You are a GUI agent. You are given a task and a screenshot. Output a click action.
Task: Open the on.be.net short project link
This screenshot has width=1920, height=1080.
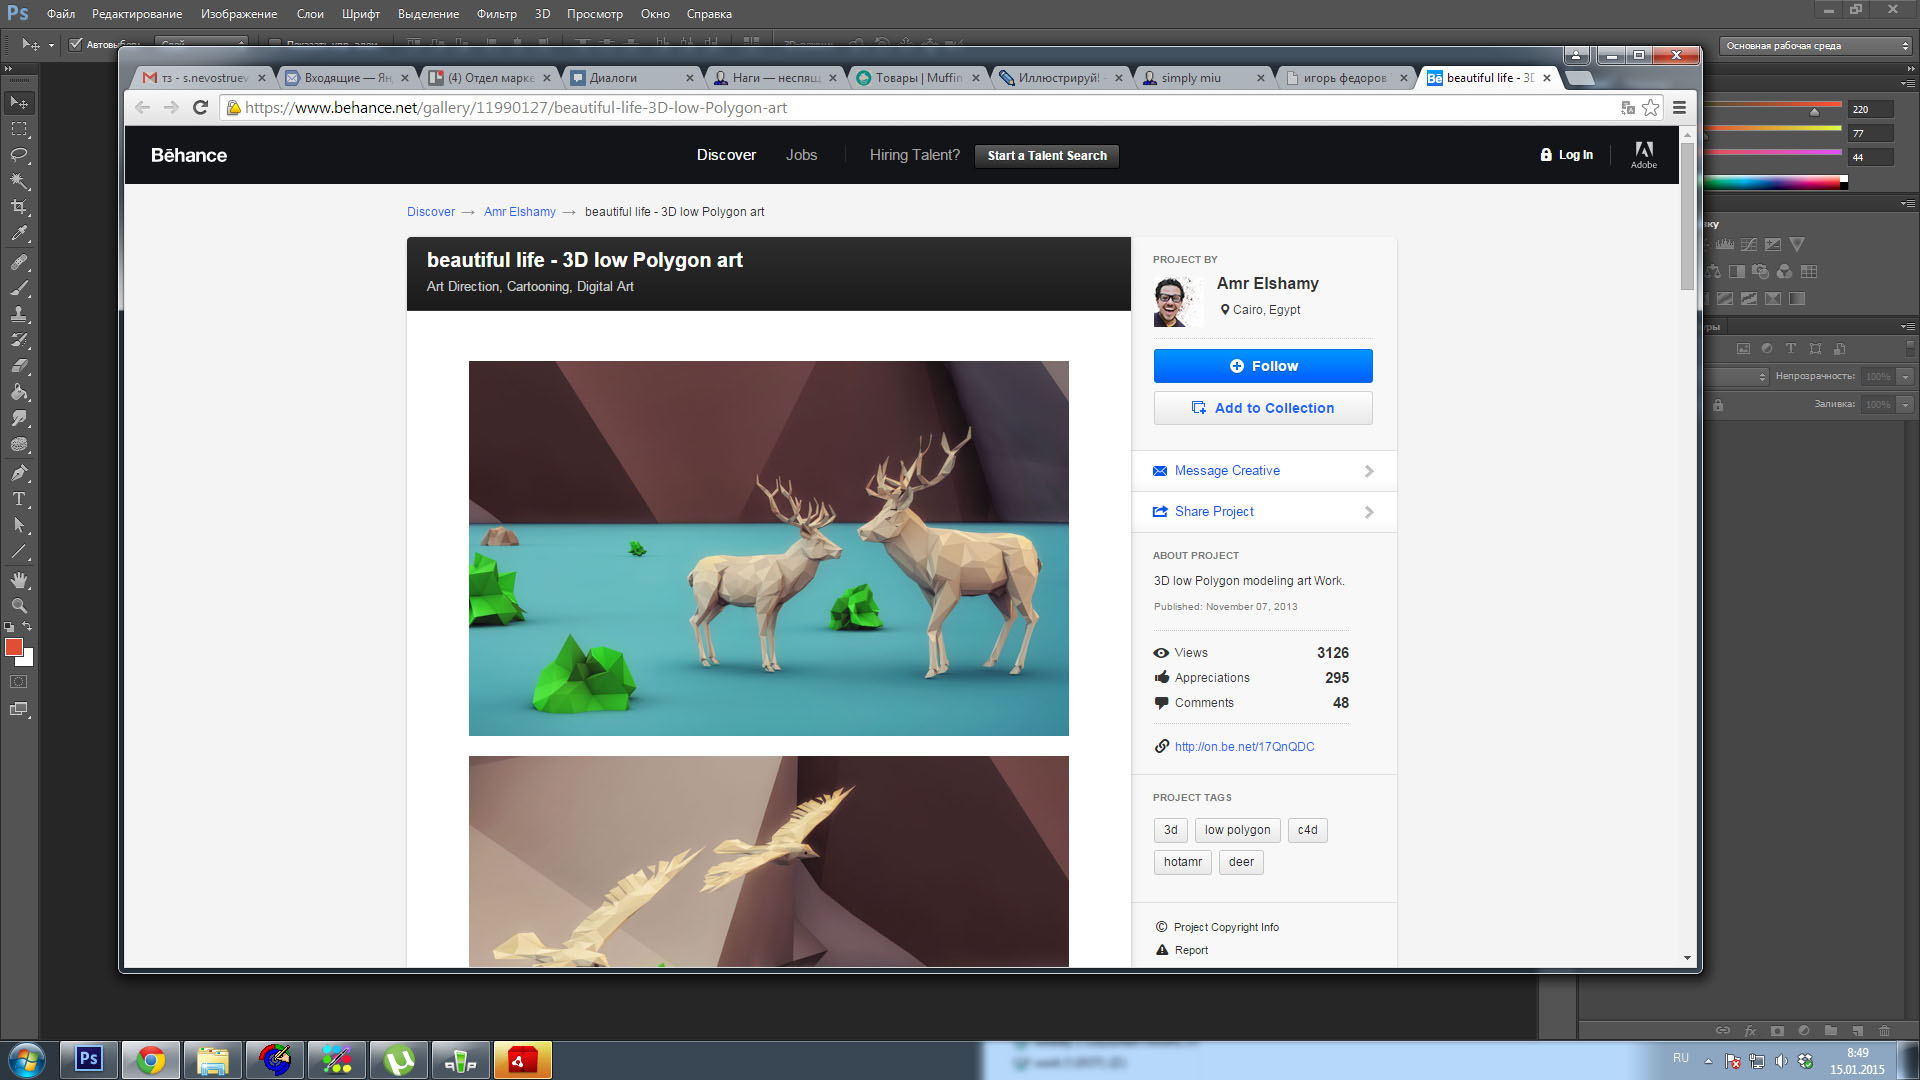coord(1244,747)
